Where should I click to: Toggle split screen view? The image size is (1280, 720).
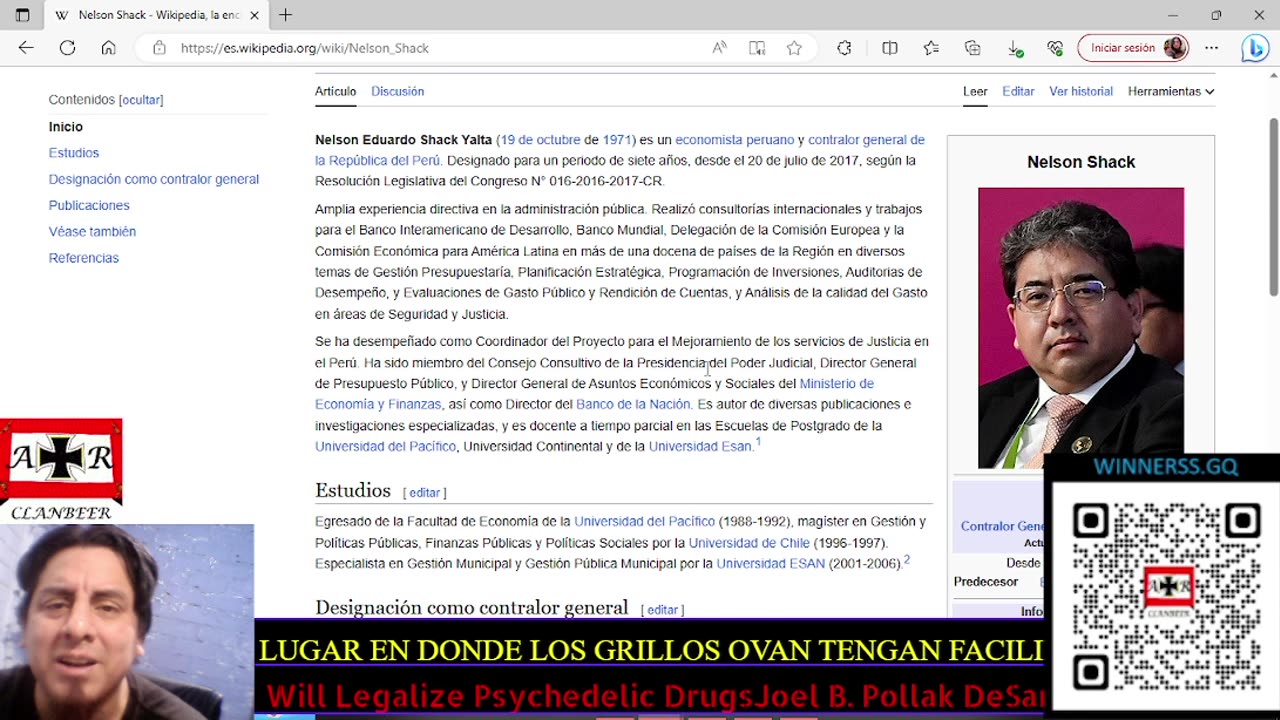click(x=890, y=48)
